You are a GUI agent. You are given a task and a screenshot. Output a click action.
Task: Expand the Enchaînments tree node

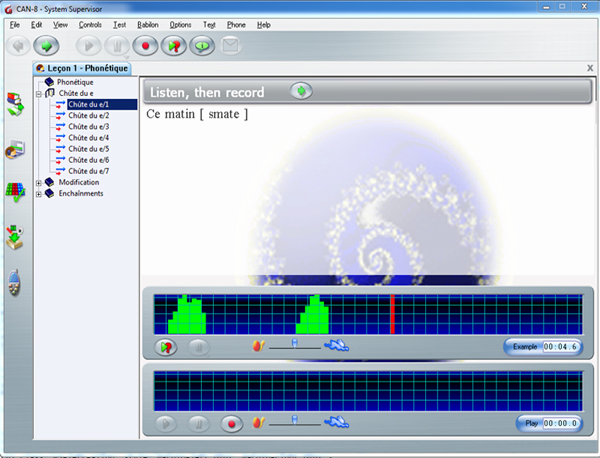[x=38, y=194]
